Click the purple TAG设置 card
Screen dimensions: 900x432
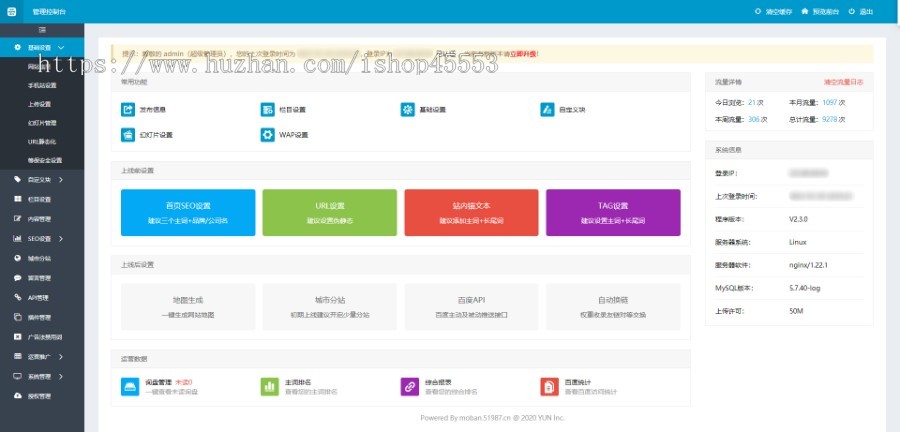[613, 212]
